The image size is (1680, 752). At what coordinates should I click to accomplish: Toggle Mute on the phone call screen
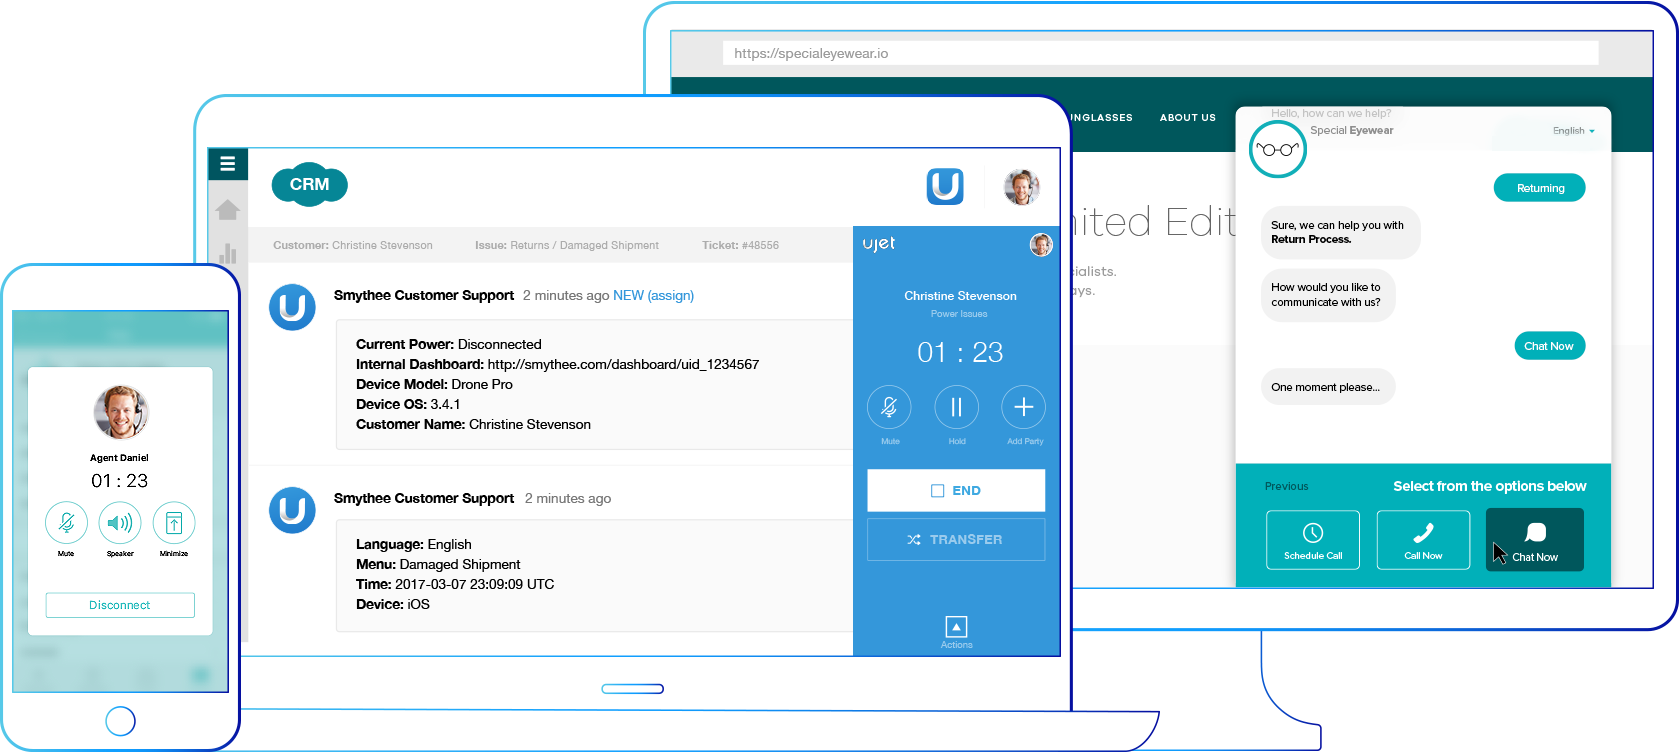pyautogui.click(x=66, y=523)
